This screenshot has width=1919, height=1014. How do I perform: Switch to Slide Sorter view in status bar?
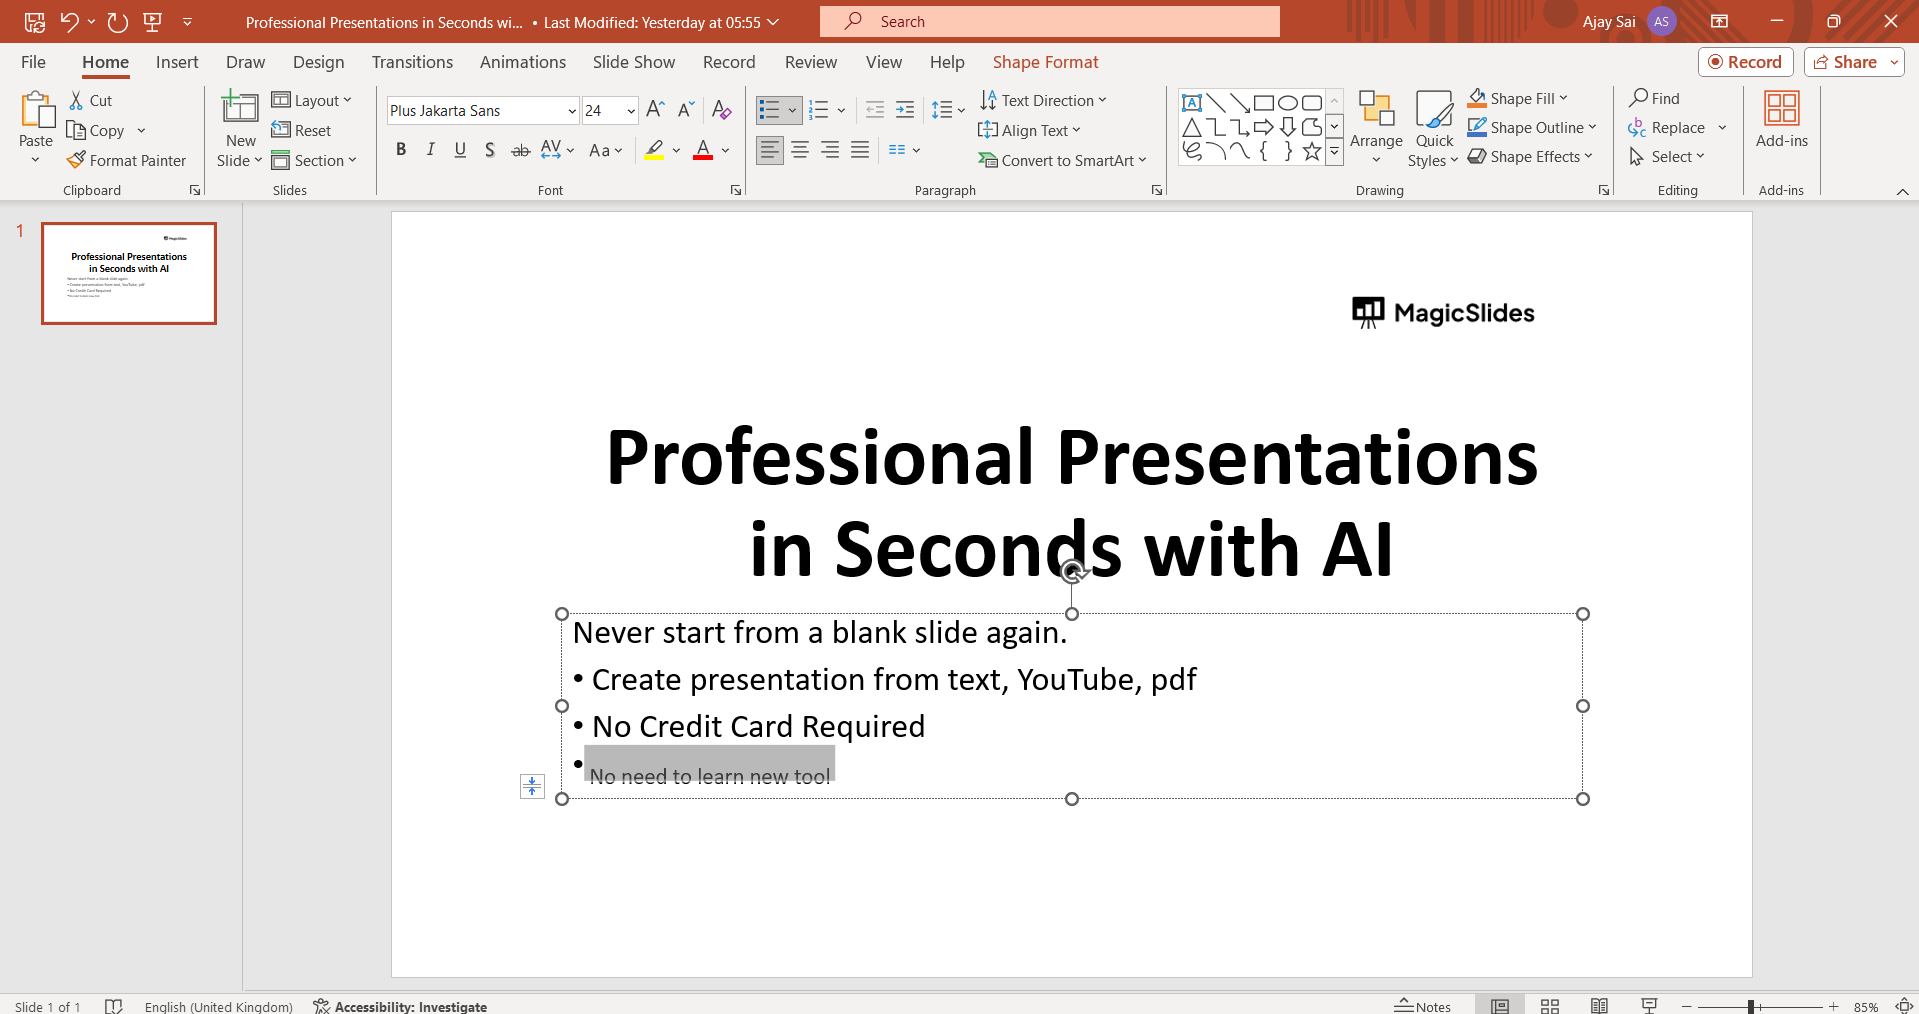(x=1550, y=1006)
